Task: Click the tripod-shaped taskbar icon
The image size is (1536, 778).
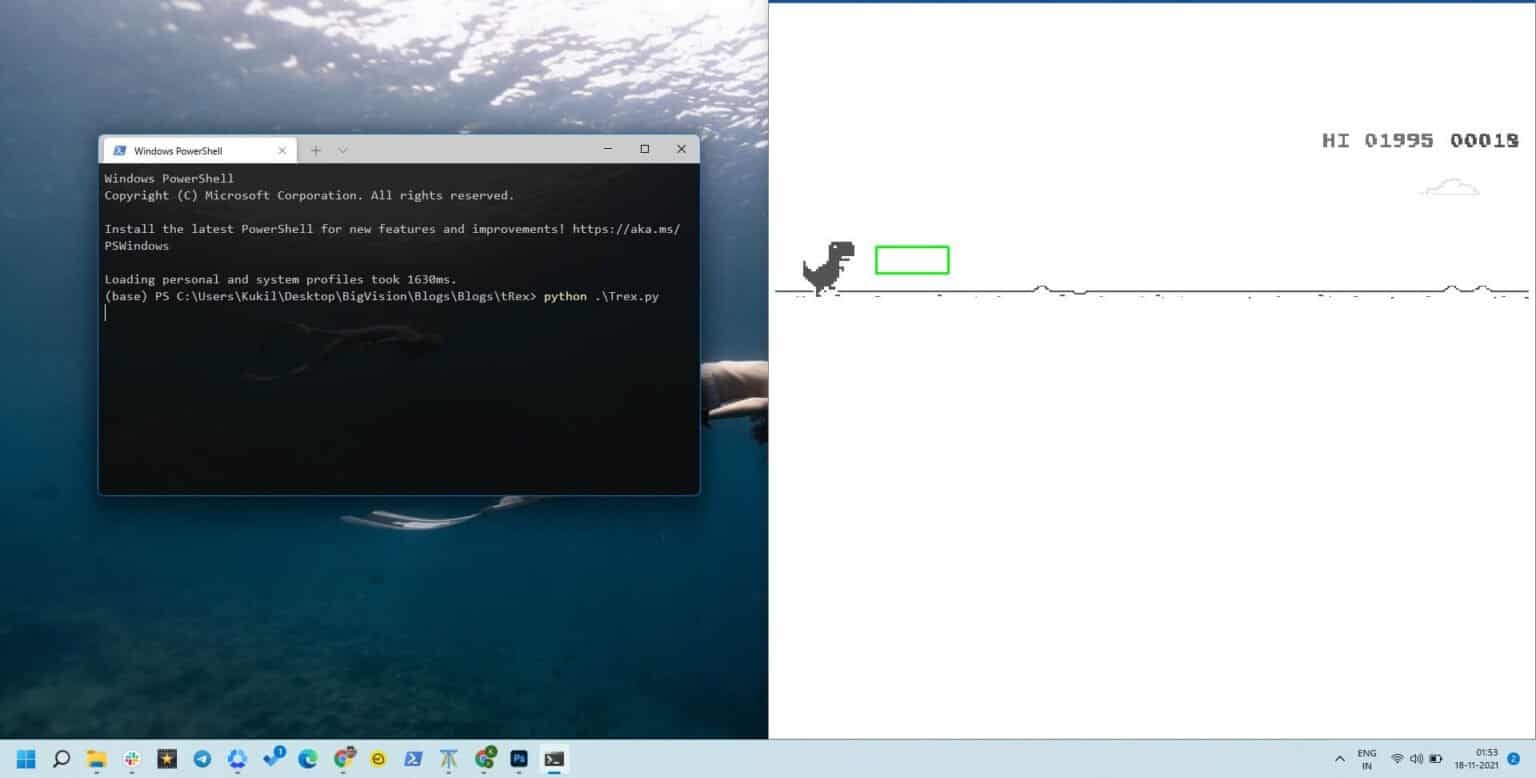Action: coord(448,759)
